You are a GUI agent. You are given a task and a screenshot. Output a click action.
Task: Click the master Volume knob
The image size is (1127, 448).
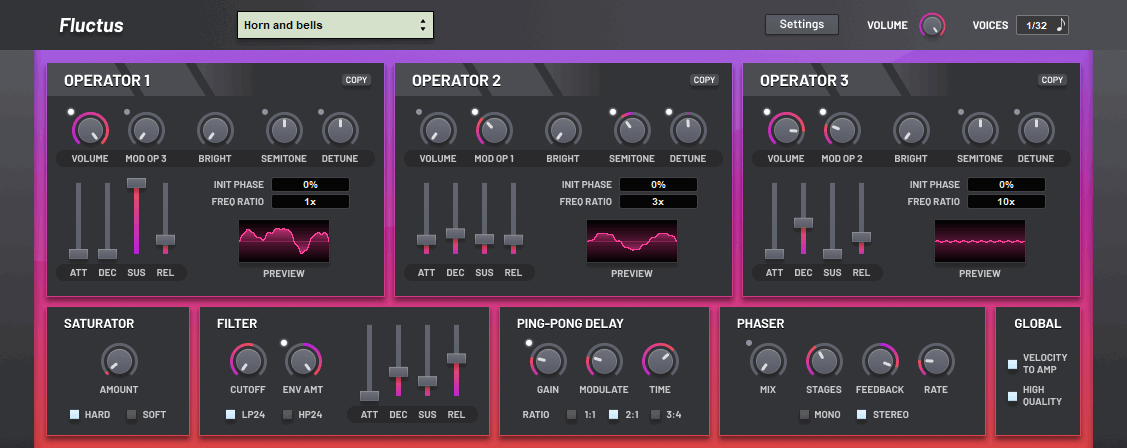[932, 26]
